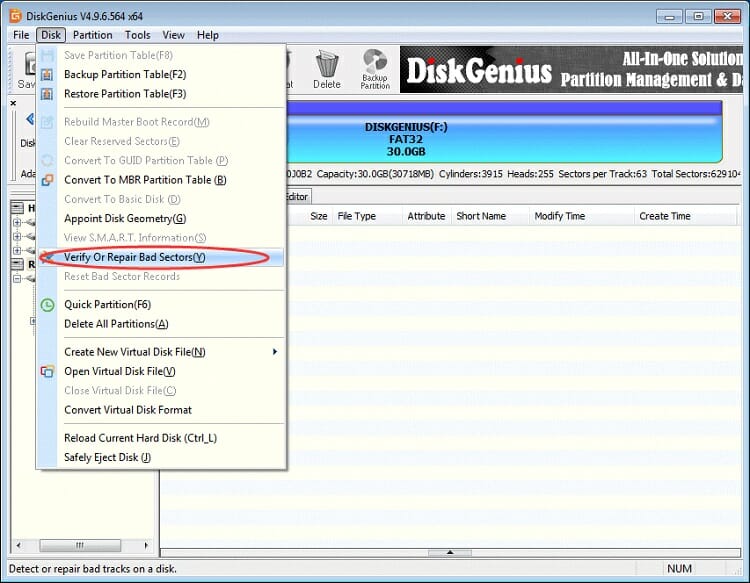Select Safely Eject Disk
The image size is (750, 583).
(x=107, y=457)
